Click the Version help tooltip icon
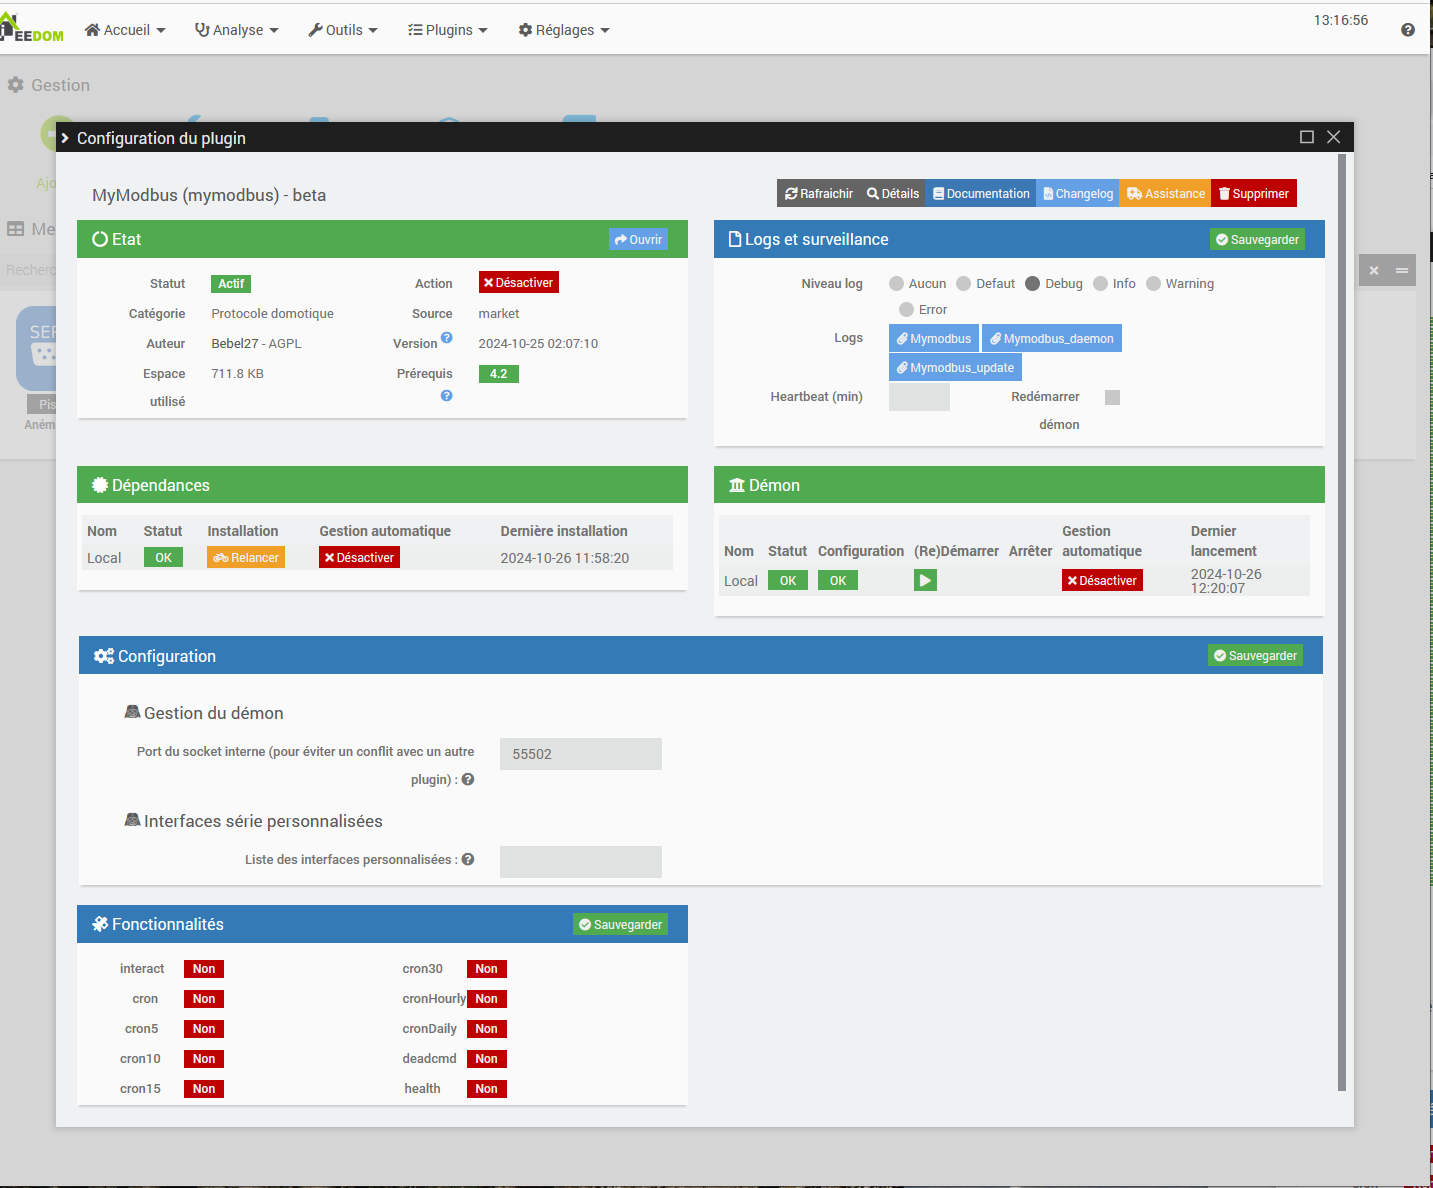Screen dimensions: 1433x1188 click(447, 338)
